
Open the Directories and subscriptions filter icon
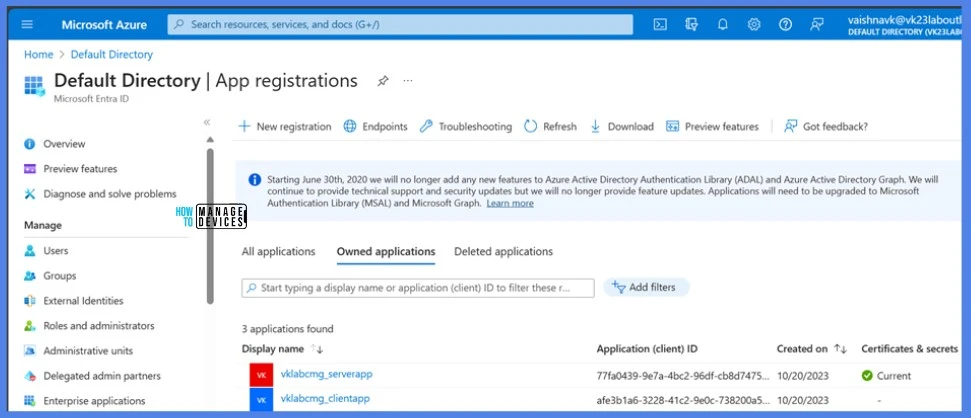click(x=692, y=25)
